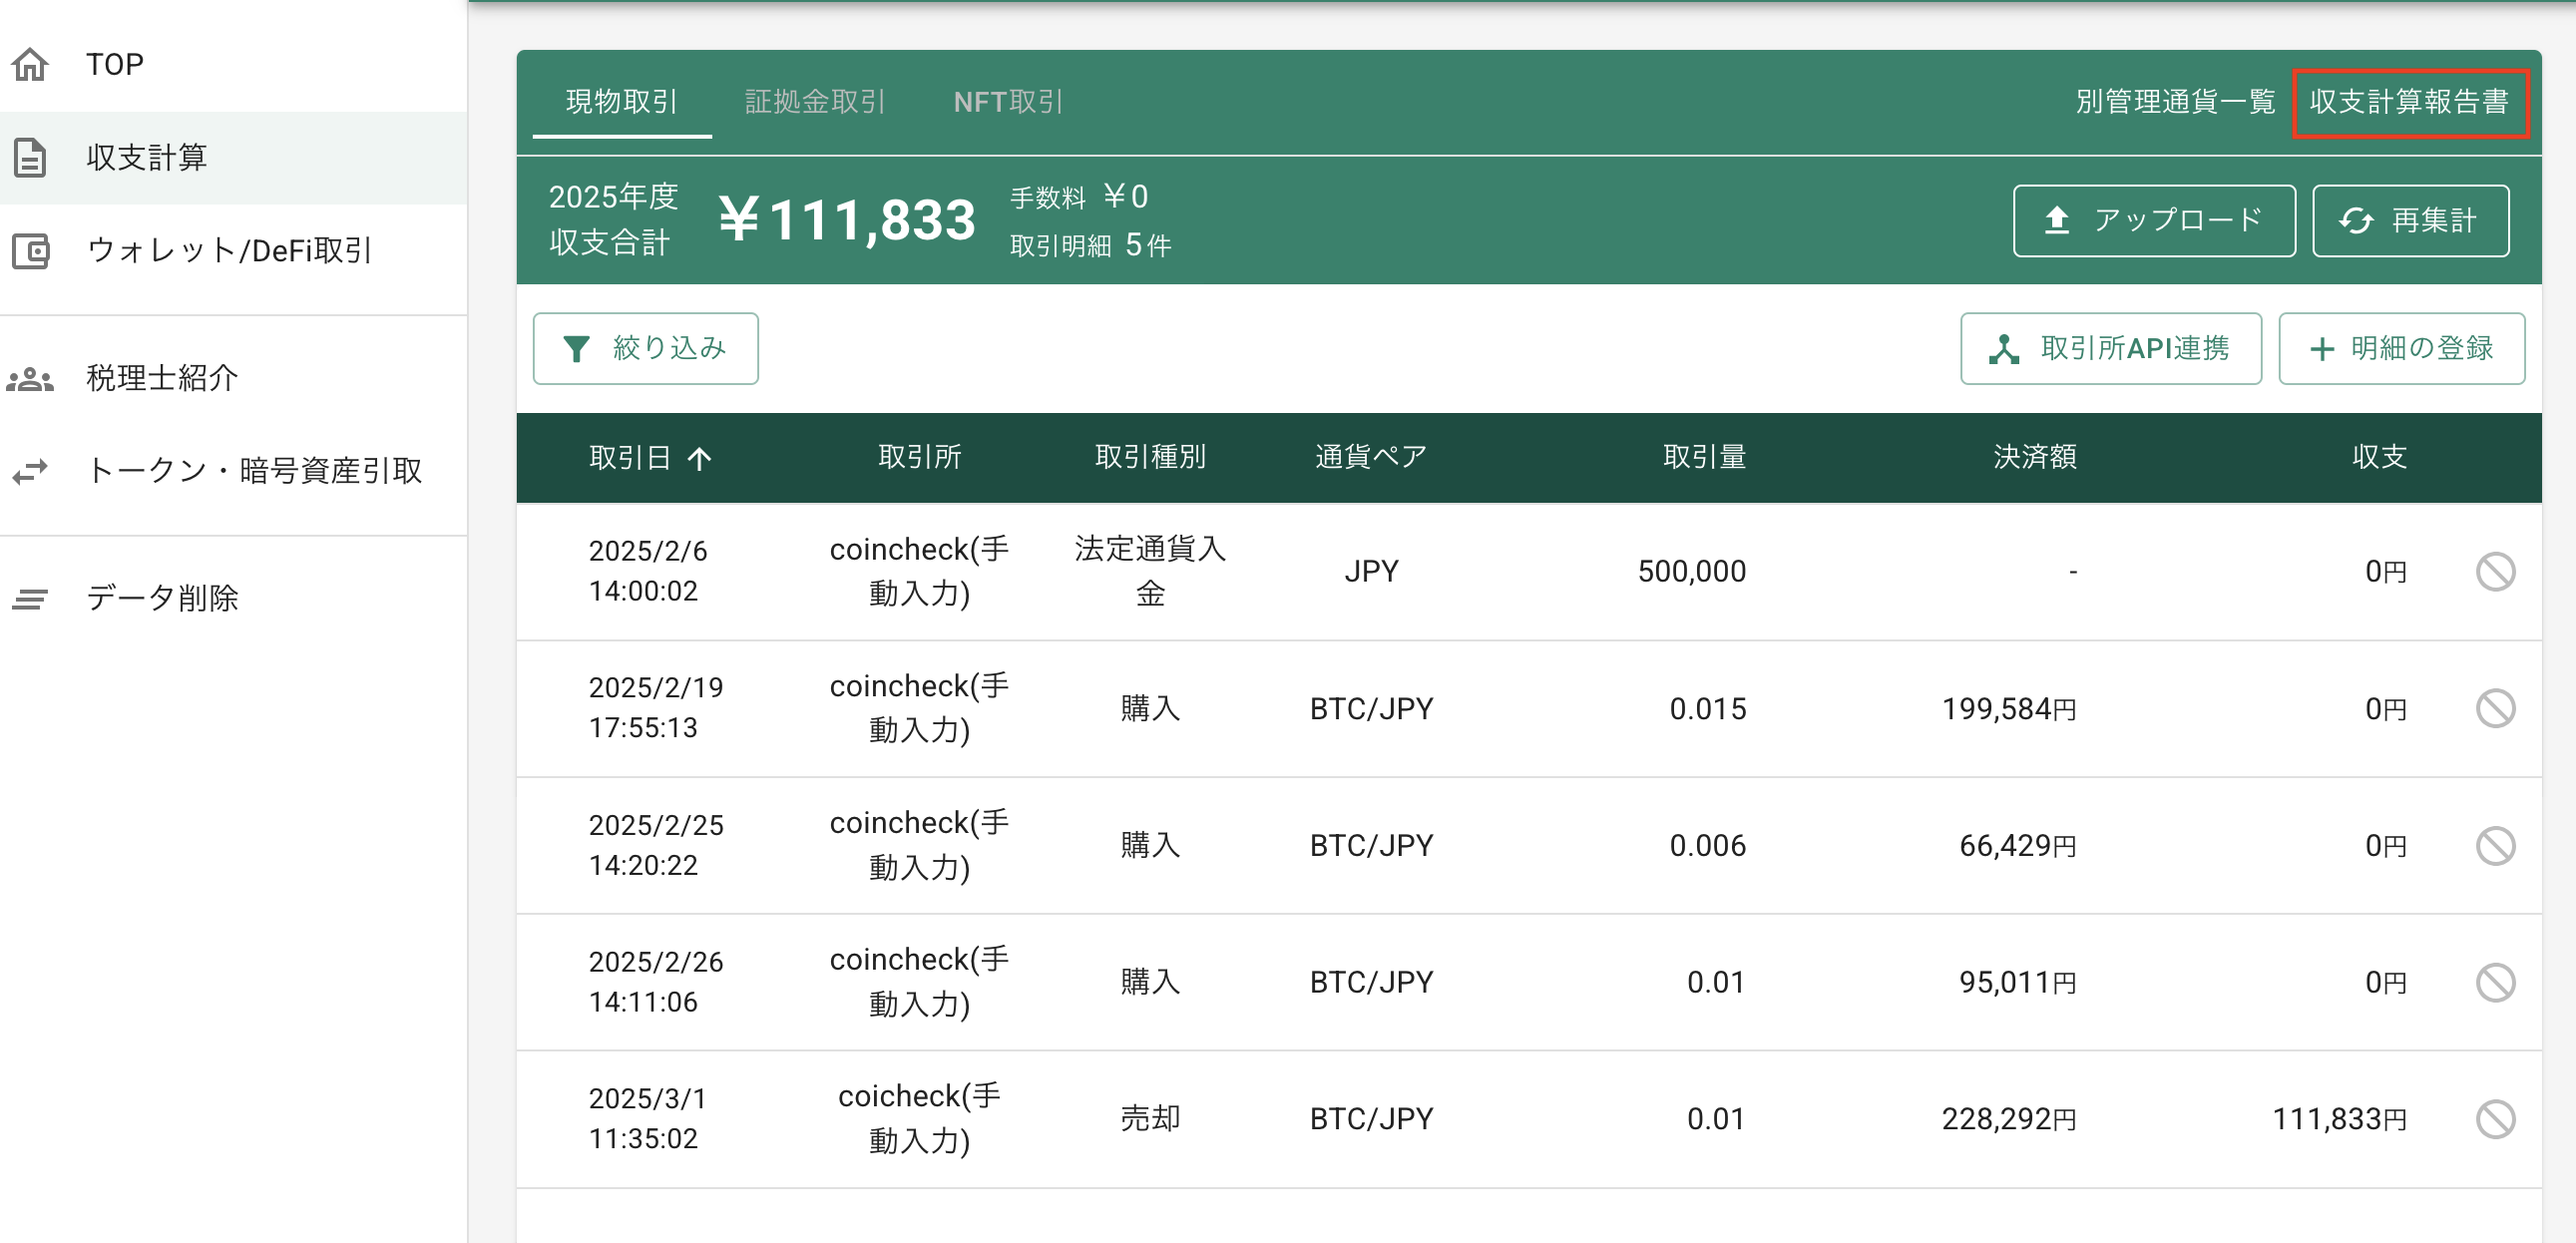Click the funnel filter icon in 絞り込み

[x=576, y=348]
